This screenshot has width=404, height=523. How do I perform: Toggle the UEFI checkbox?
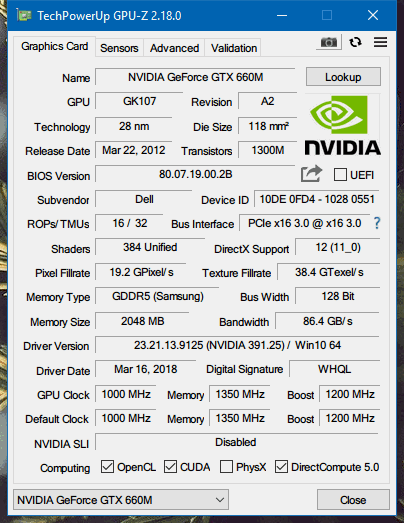tap(340, 175)
